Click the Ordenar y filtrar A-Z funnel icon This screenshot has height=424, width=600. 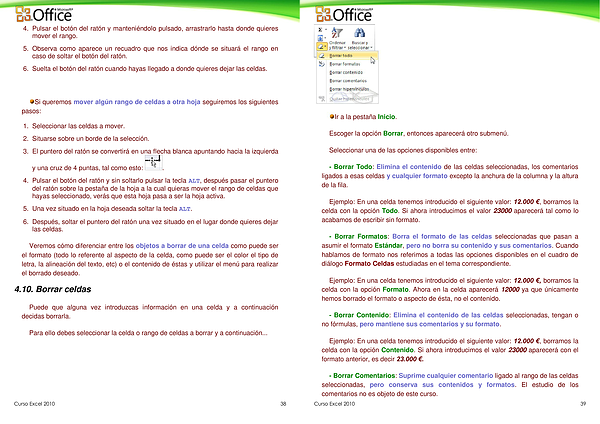click(x=337, y=33)
